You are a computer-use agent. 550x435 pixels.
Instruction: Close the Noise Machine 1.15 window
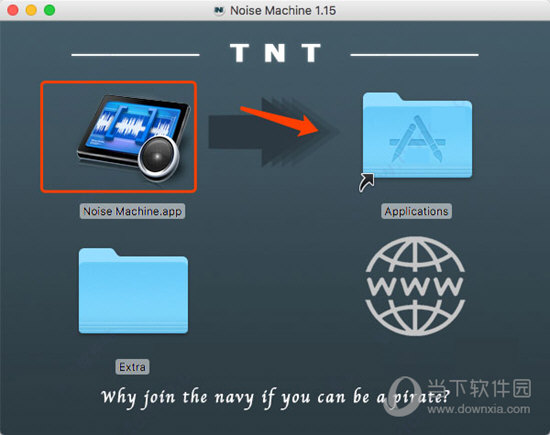(x=13, y=10)
